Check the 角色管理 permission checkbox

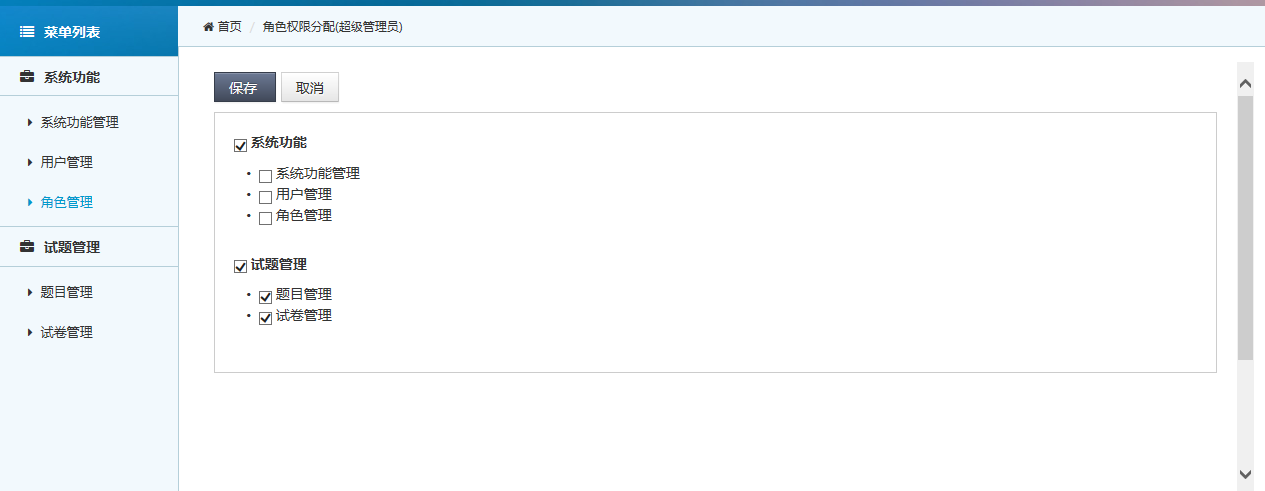point(265,218)
